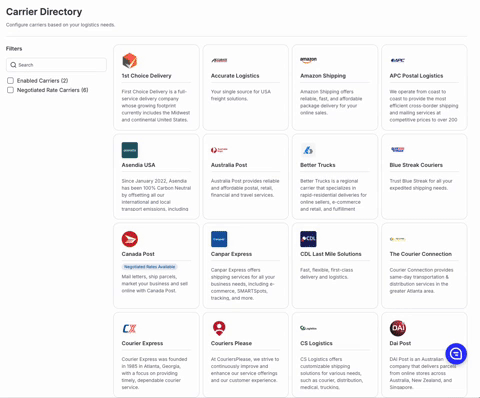Click the Negotiated Rates Available badge

coord(149,267)
